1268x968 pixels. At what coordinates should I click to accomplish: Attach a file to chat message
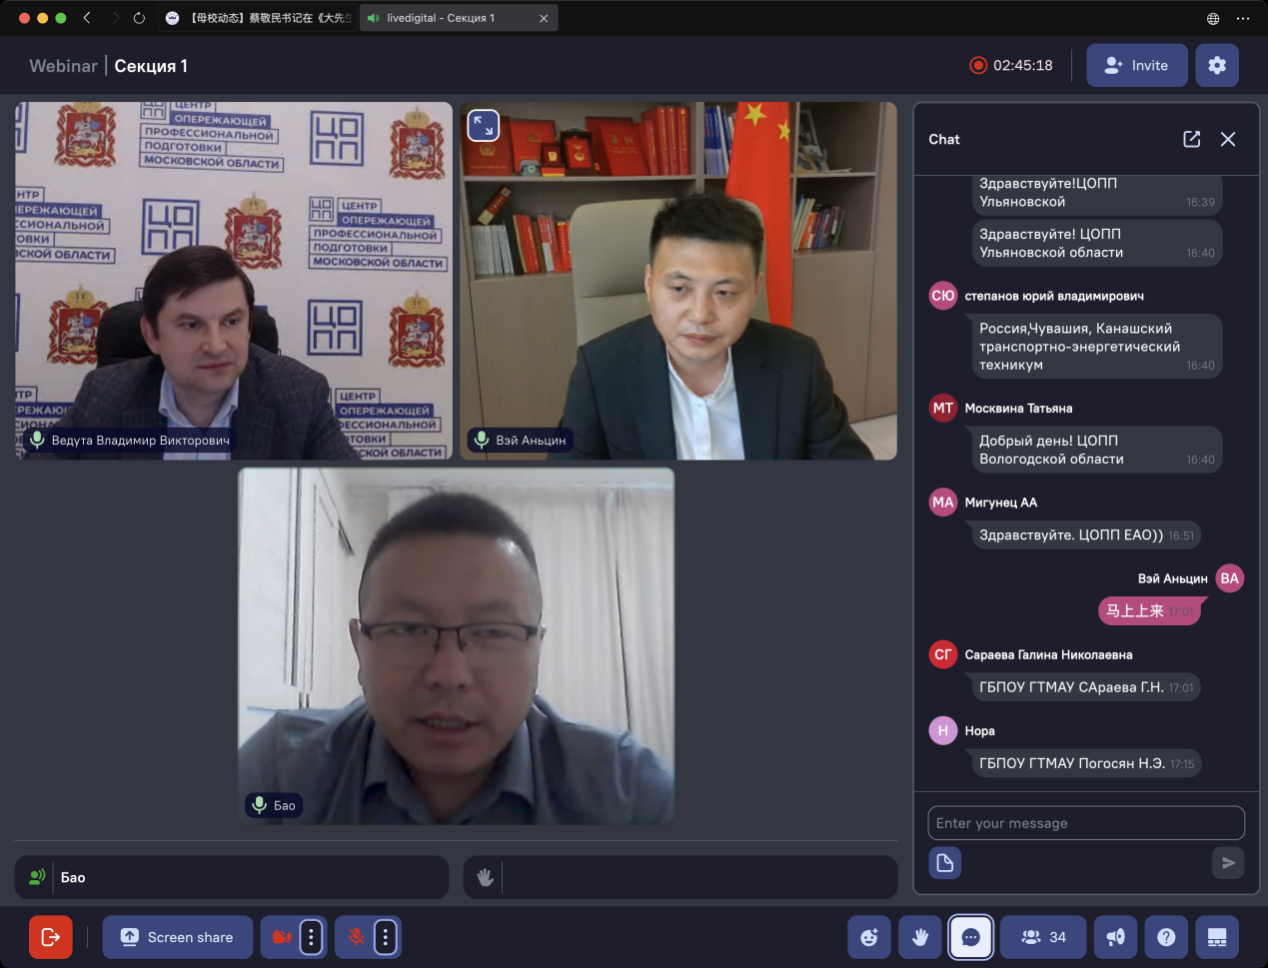coord(945,862)
